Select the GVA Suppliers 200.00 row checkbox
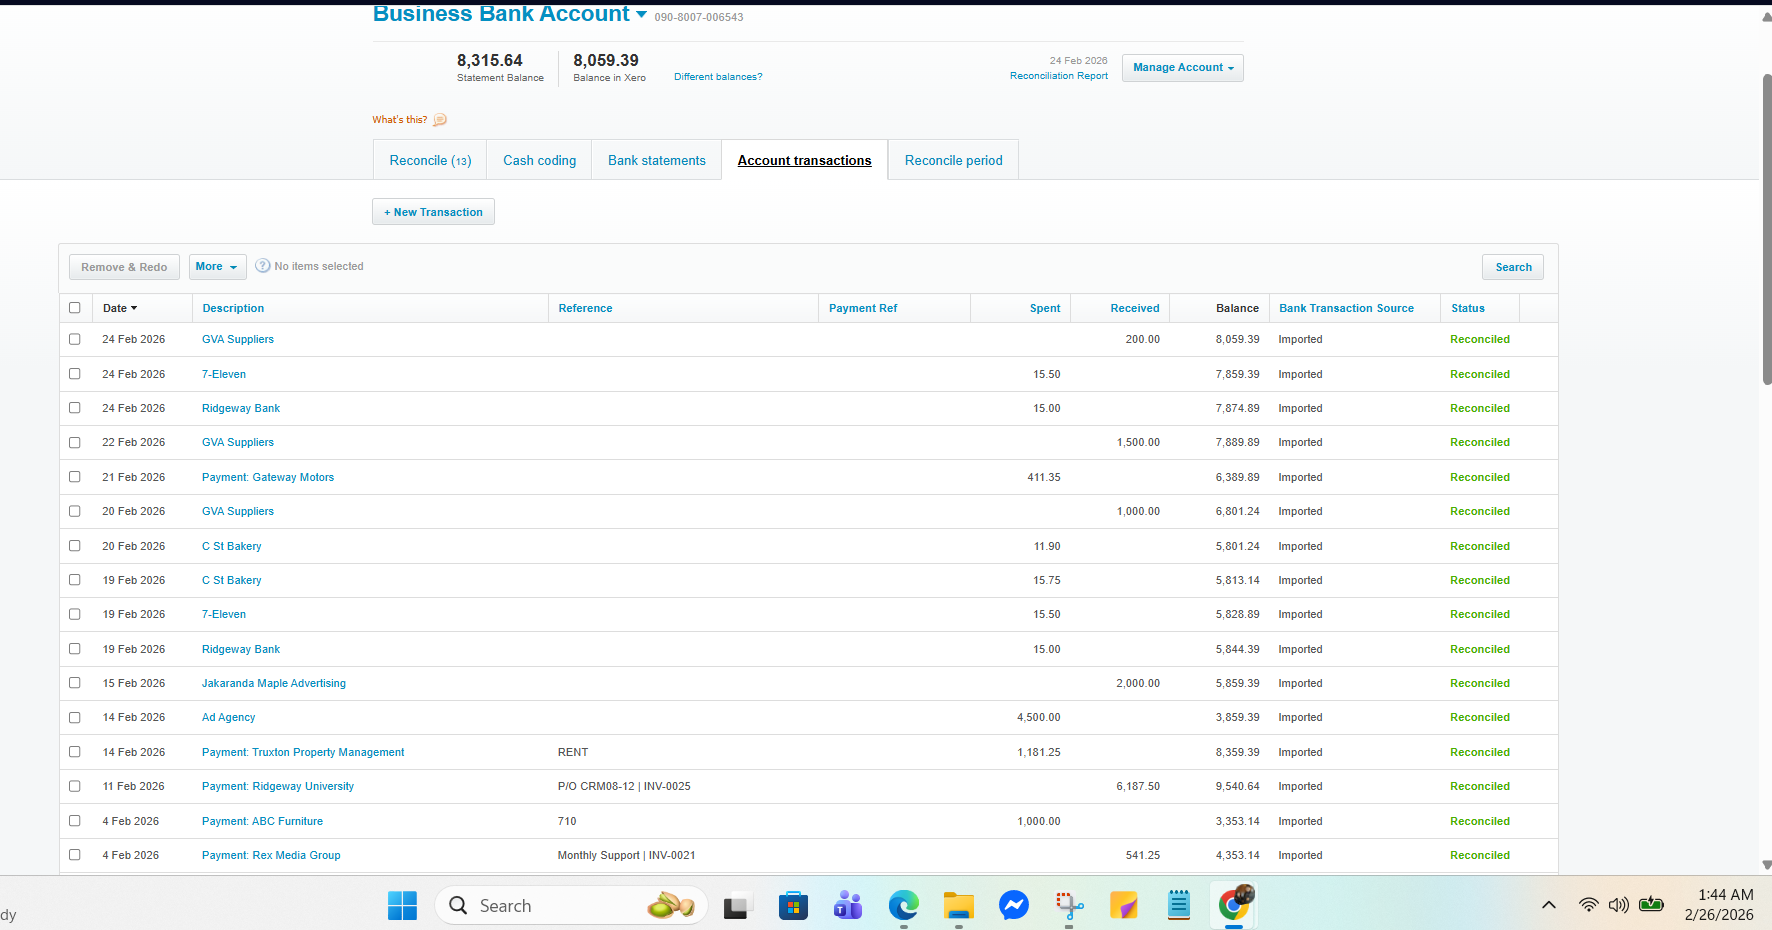Image resolution: width=1772 pixels, height=930 pixels. click(75, 339)
